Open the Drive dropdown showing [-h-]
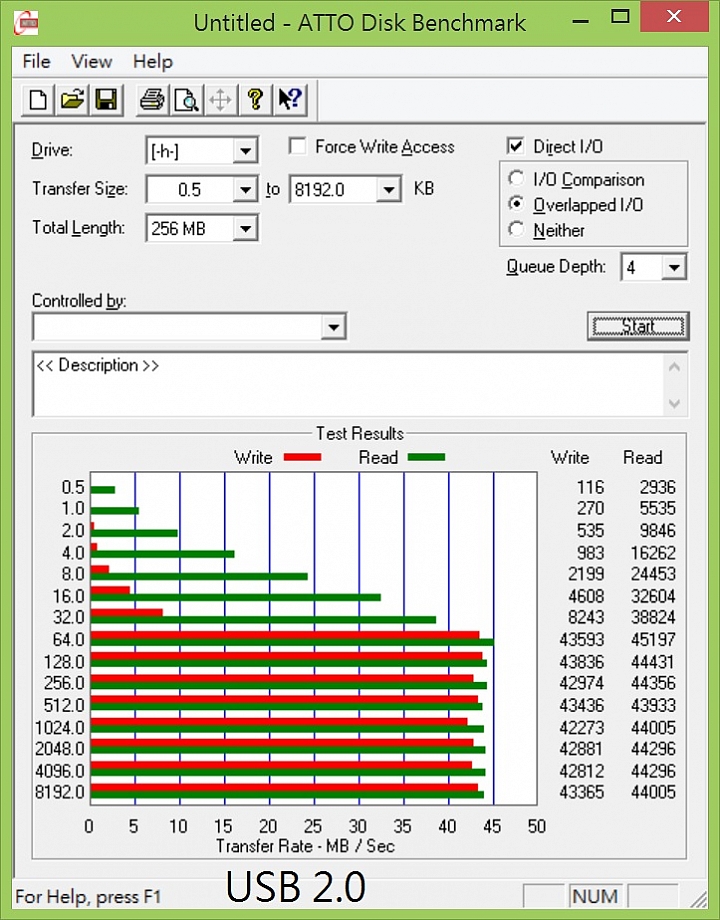This screenshot has height=920, width=720. [245, 151]
